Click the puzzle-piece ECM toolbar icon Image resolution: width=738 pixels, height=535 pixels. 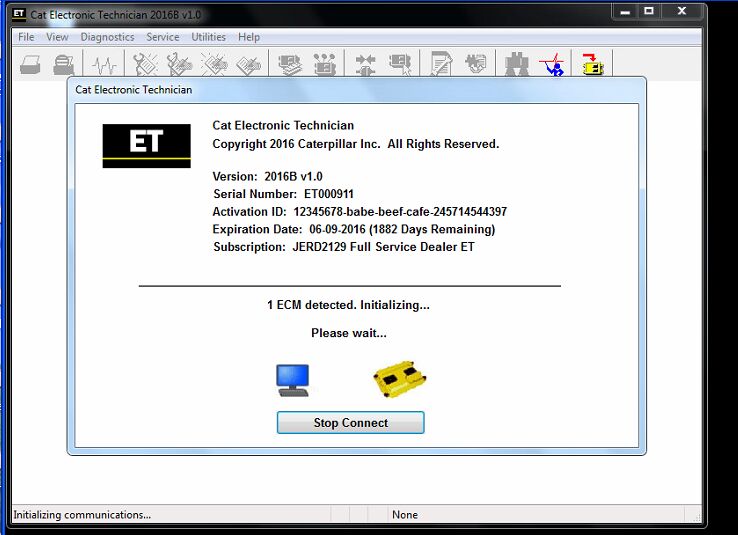click(x=475, y=64)
